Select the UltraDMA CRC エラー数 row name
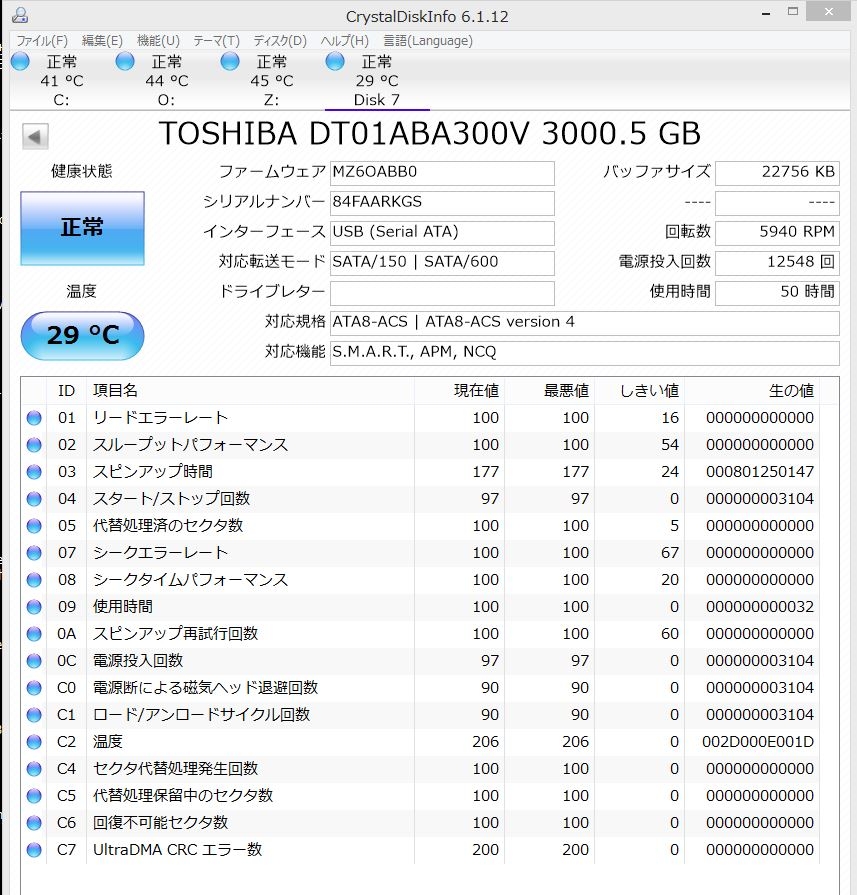Image resolution: width=857 pixels, height=895 pixels. pyautogui.click(x=178, y=850)
